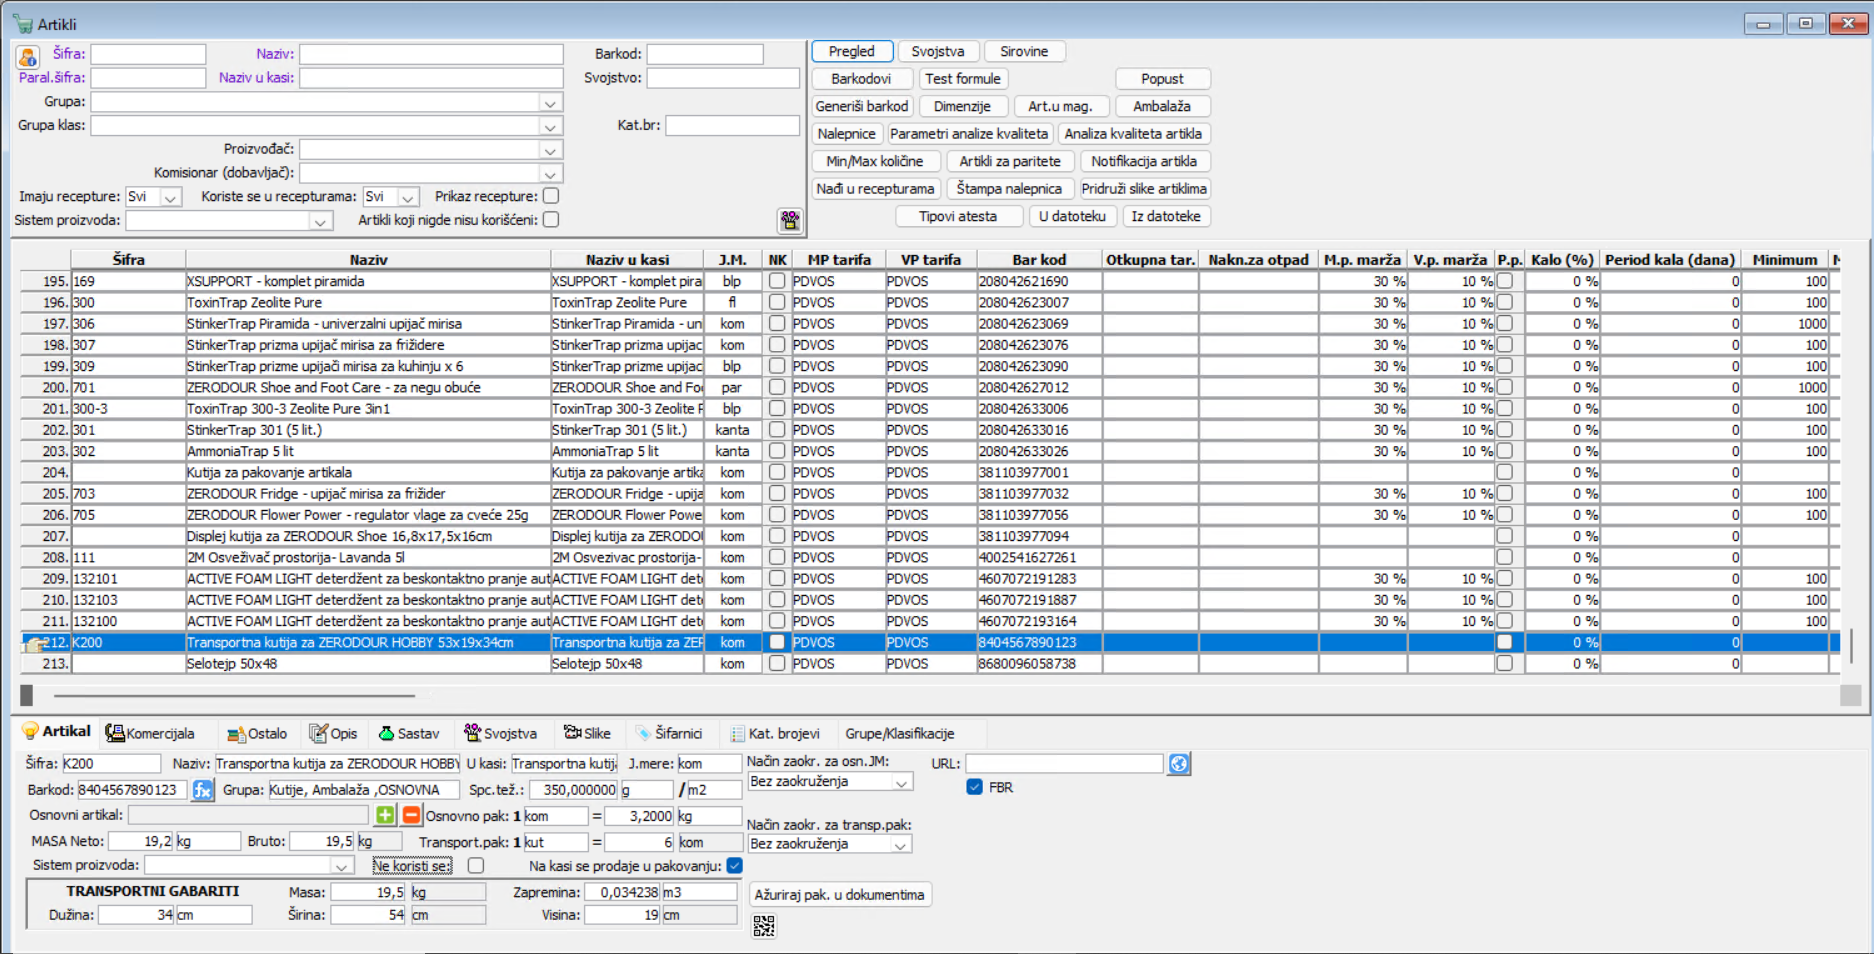Click the URL input field

1065,764
